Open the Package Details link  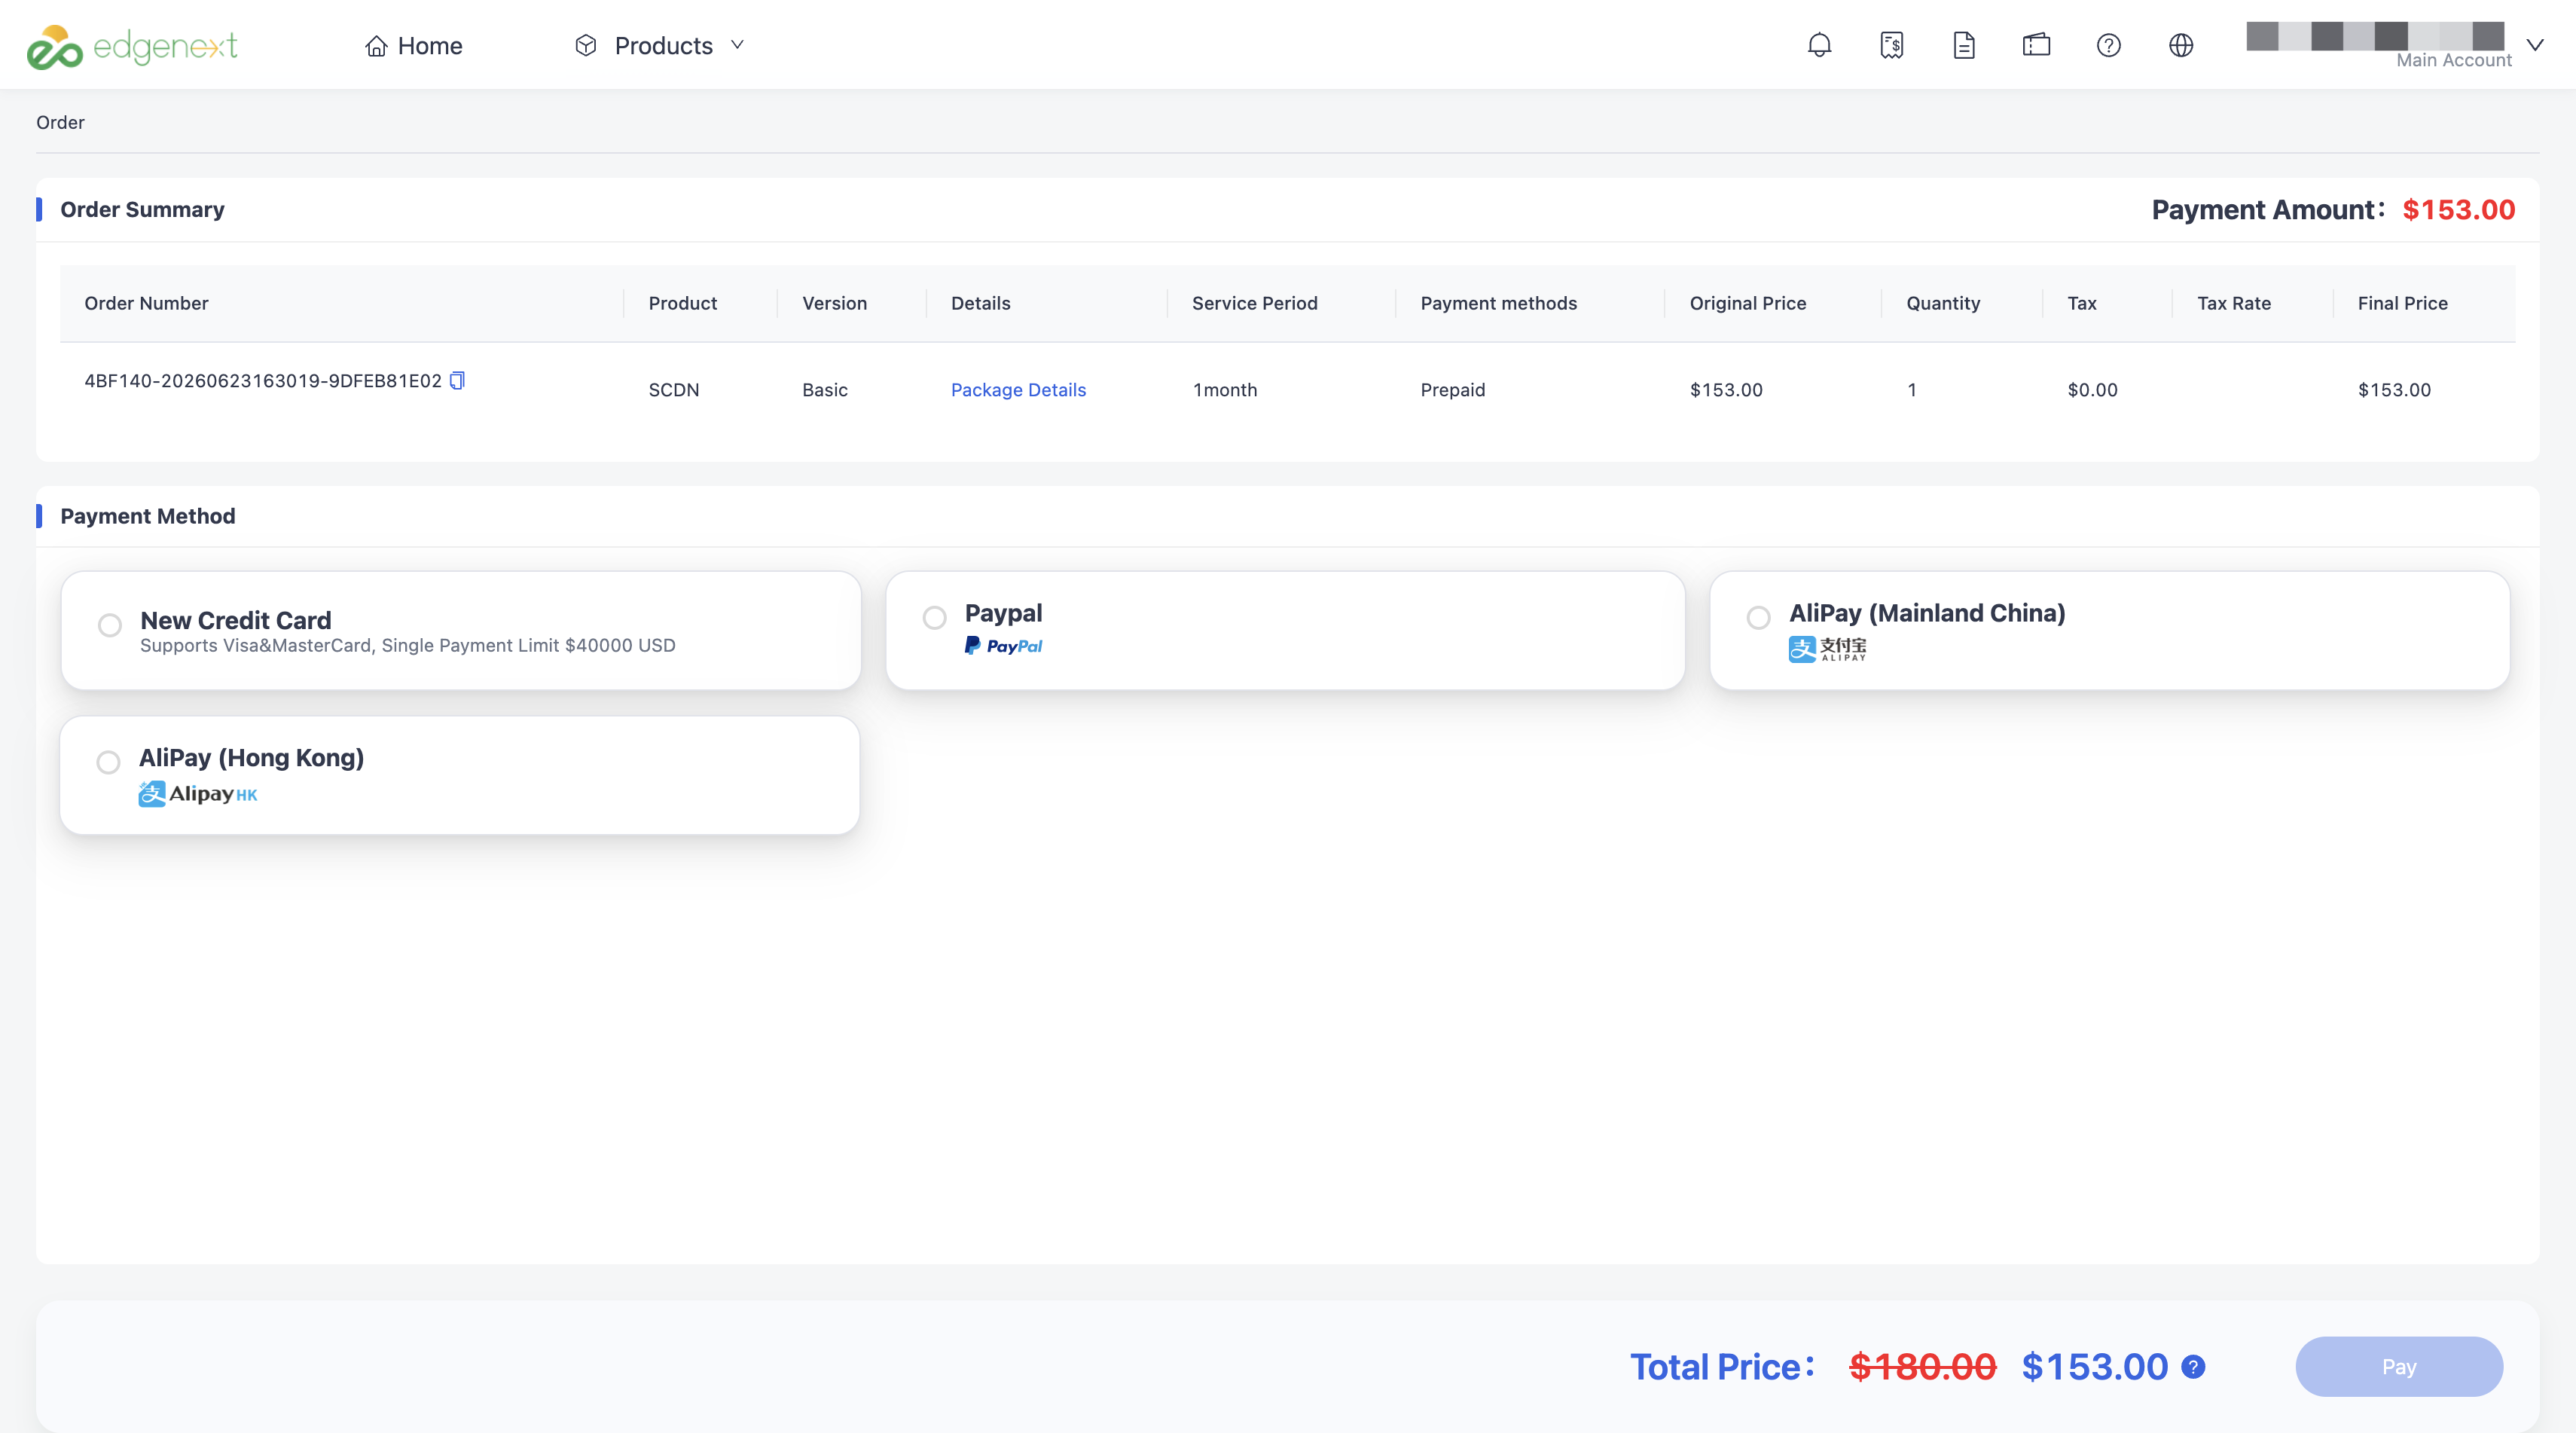point(1018,389)
